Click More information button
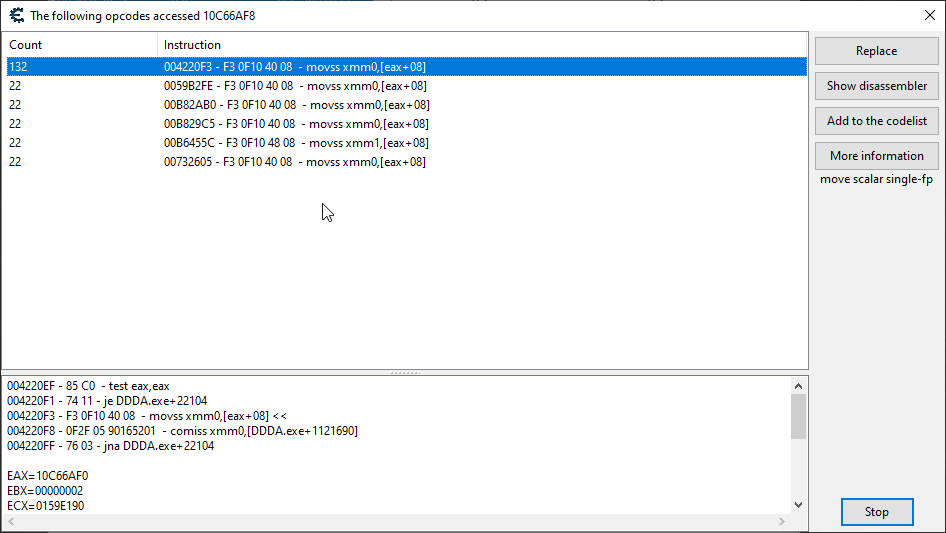Image resolution: width=946 pixels, height=533 pixels. (x=876, y=156)
